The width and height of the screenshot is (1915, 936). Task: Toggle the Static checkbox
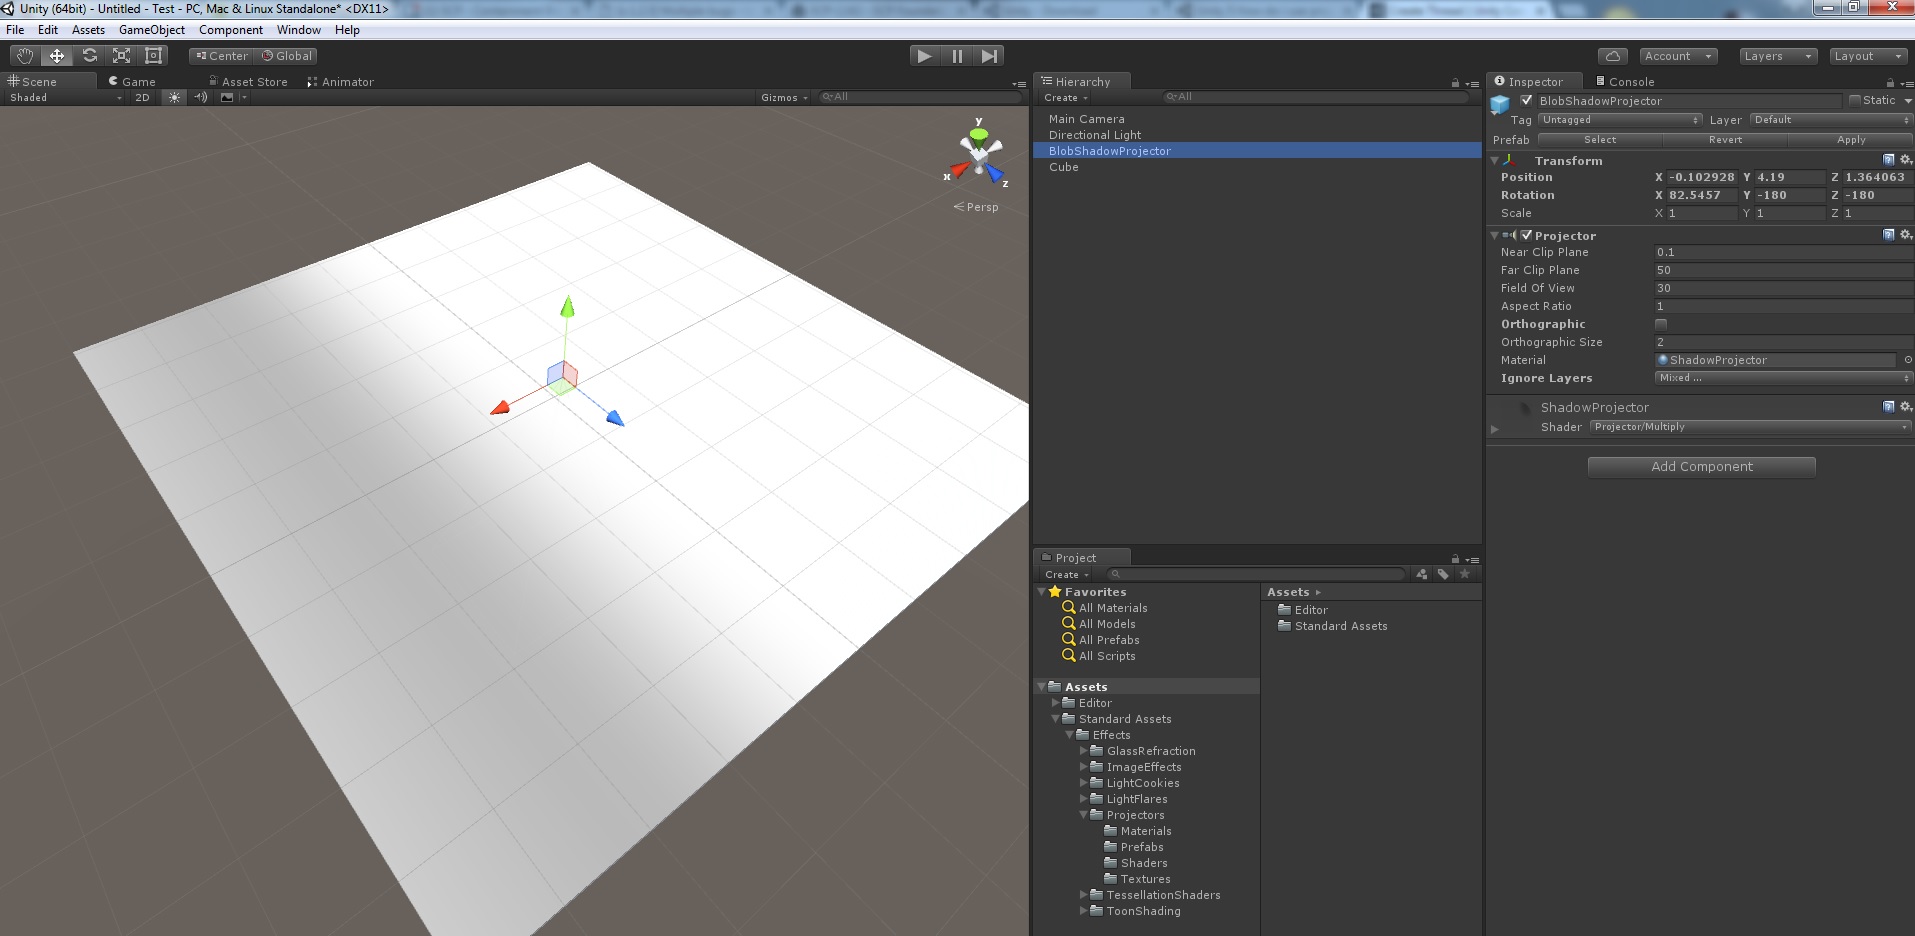[x=1855, y=100]
